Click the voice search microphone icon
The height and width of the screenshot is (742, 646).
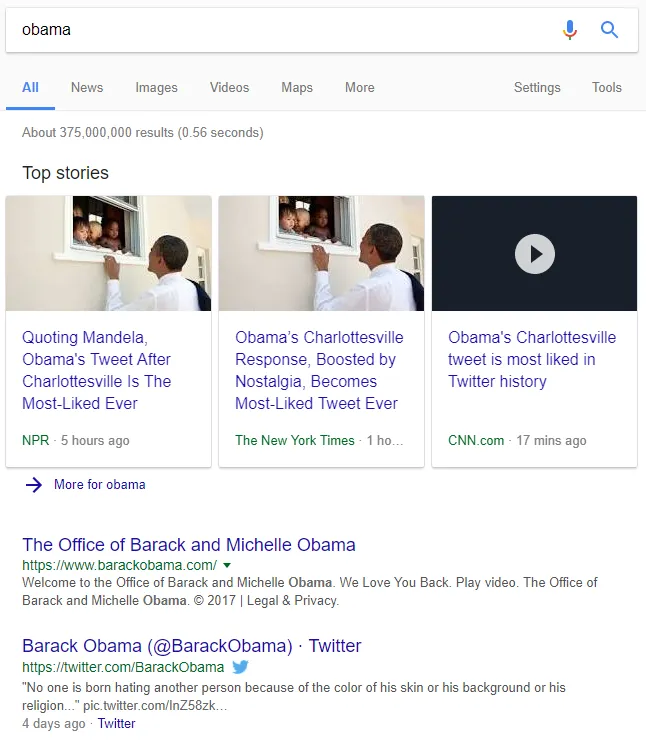570,30
